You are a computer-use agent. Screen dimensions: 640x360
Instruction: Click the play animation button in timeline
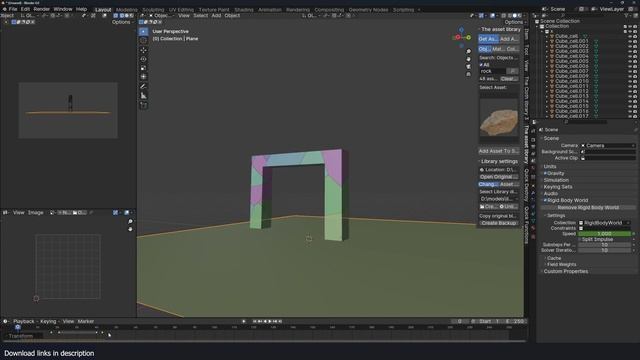tap(270, 322)
